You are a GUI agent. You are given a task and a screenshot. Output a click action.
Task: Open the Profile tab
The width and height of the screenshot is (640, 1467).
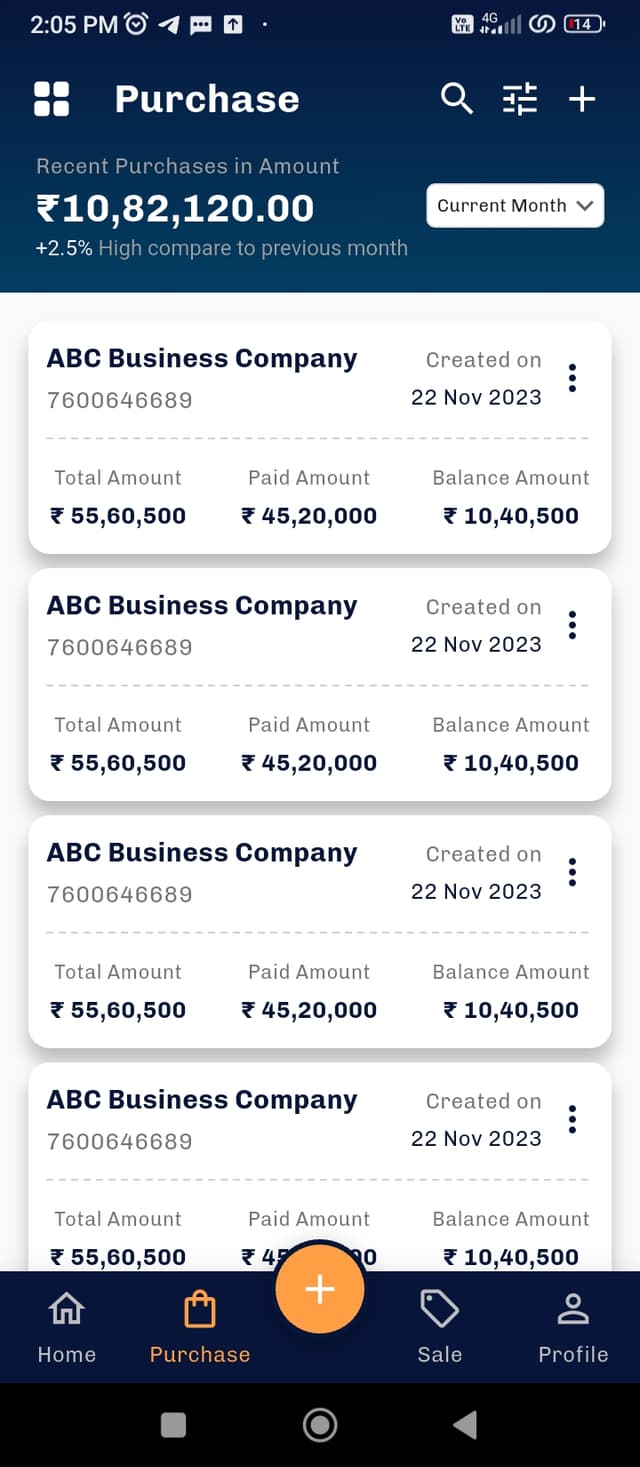point(573,1326)
